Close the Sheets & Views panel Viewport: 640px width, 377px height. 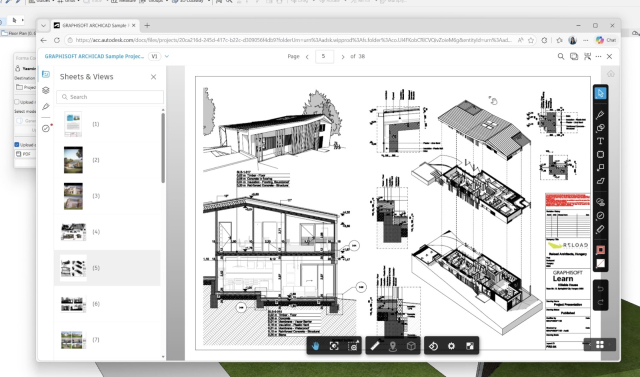[x=153, y=77]
